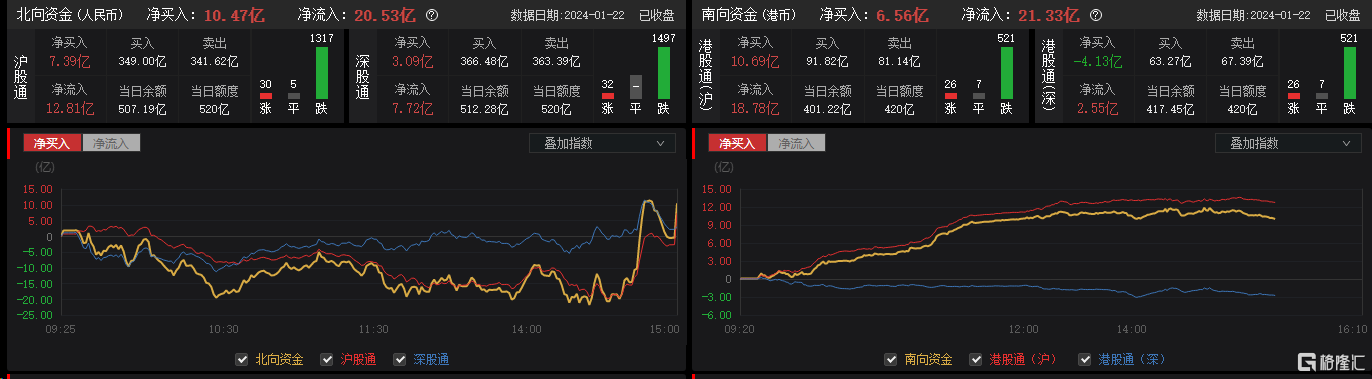Switch left chart to 净流入 tab
This screenshot has width=1372, height=379.
pos(111,143)
